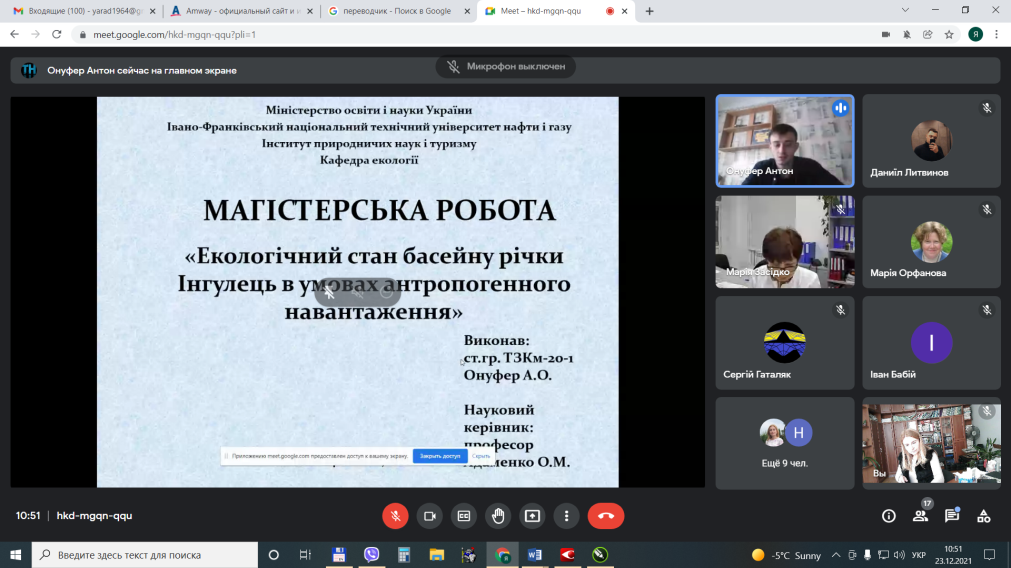The height and width of the screenshot is (568, 1011).
Task: Switch to Amway tab
Action: pyautogui.click(x=242, y=11)
